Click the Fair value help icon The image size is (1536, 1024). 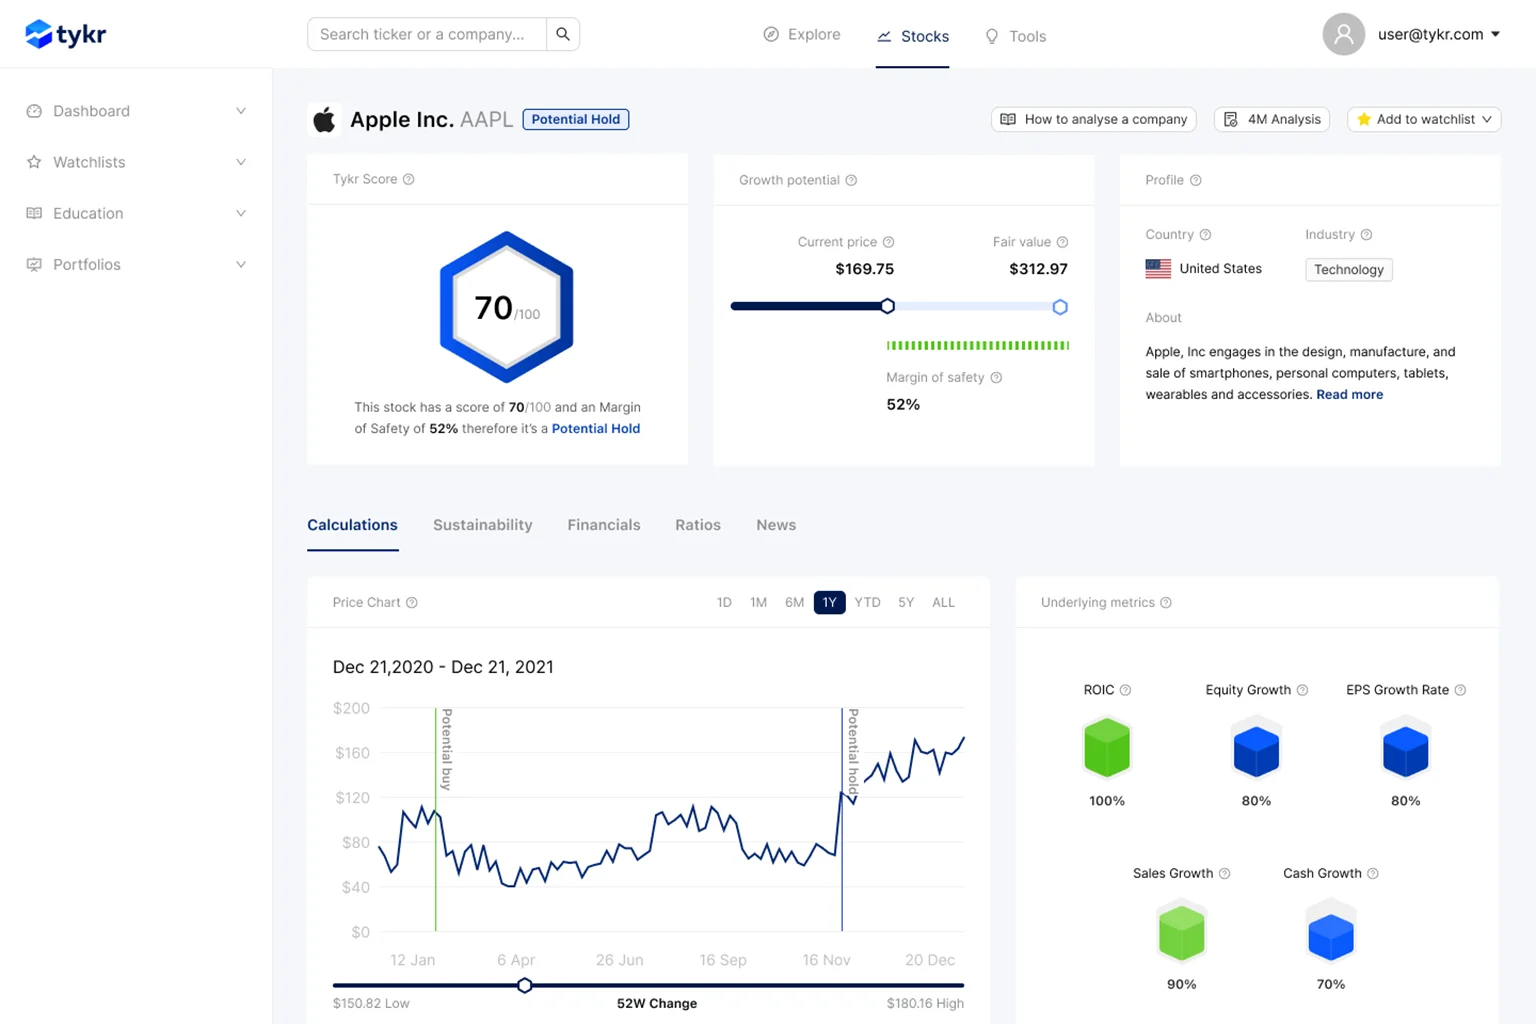(1062, 242)
